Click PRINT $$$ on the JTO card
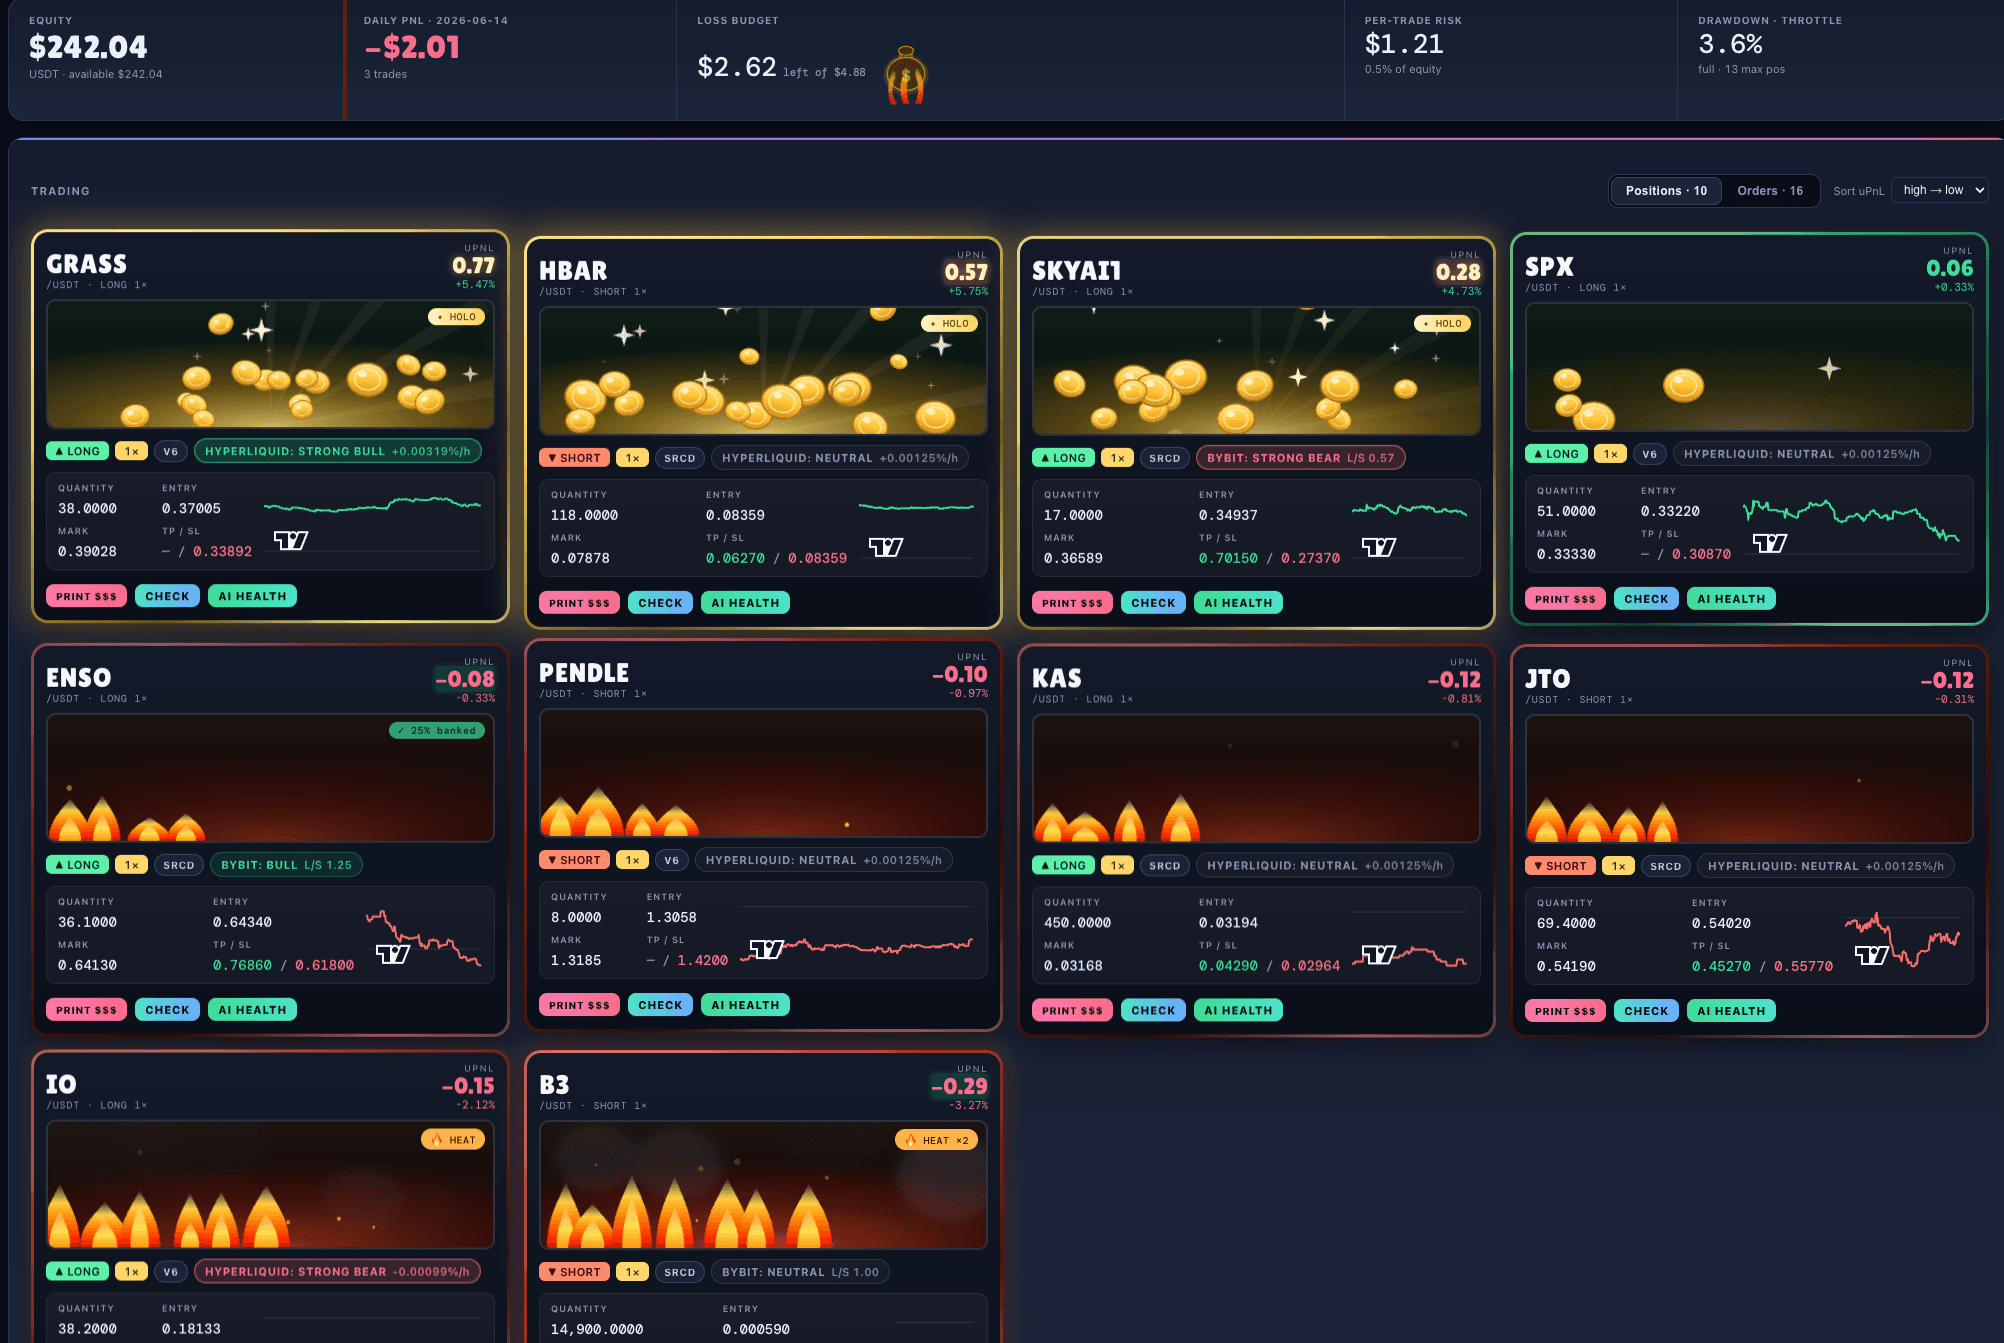Viewport: 2004px width, 1343px height. tap(1565, 1011)
